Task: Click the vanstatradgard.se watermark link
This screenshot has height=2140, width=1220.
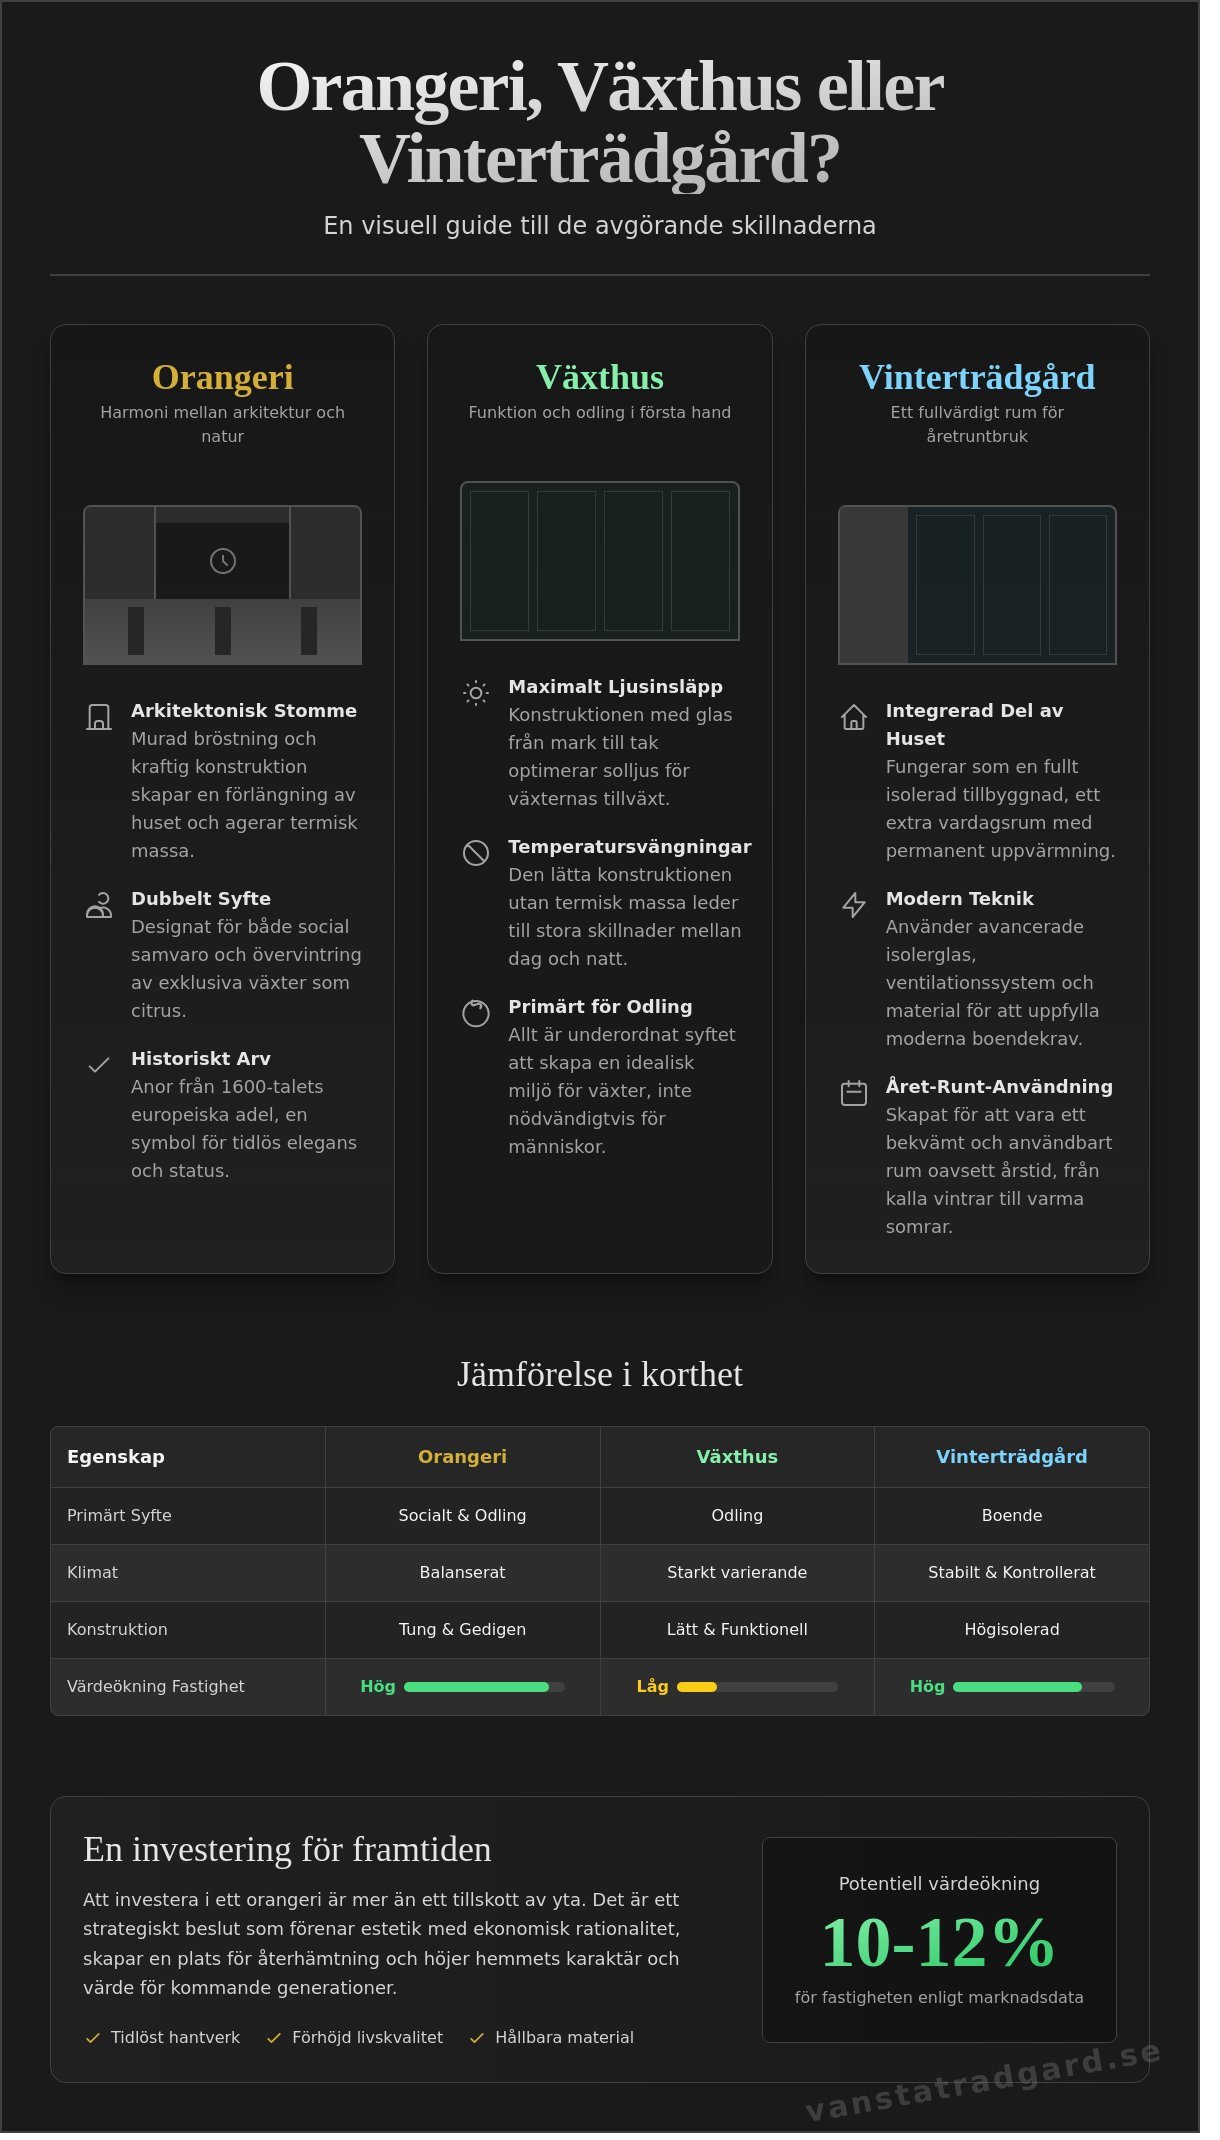Action: 982,2082
